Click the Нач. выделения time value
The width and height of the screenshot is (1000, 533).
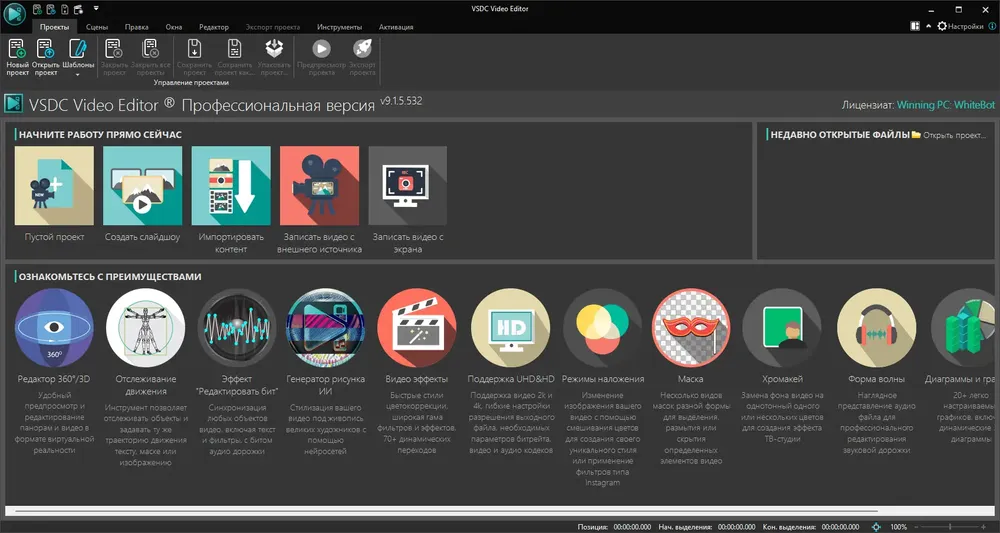point(737,527)
